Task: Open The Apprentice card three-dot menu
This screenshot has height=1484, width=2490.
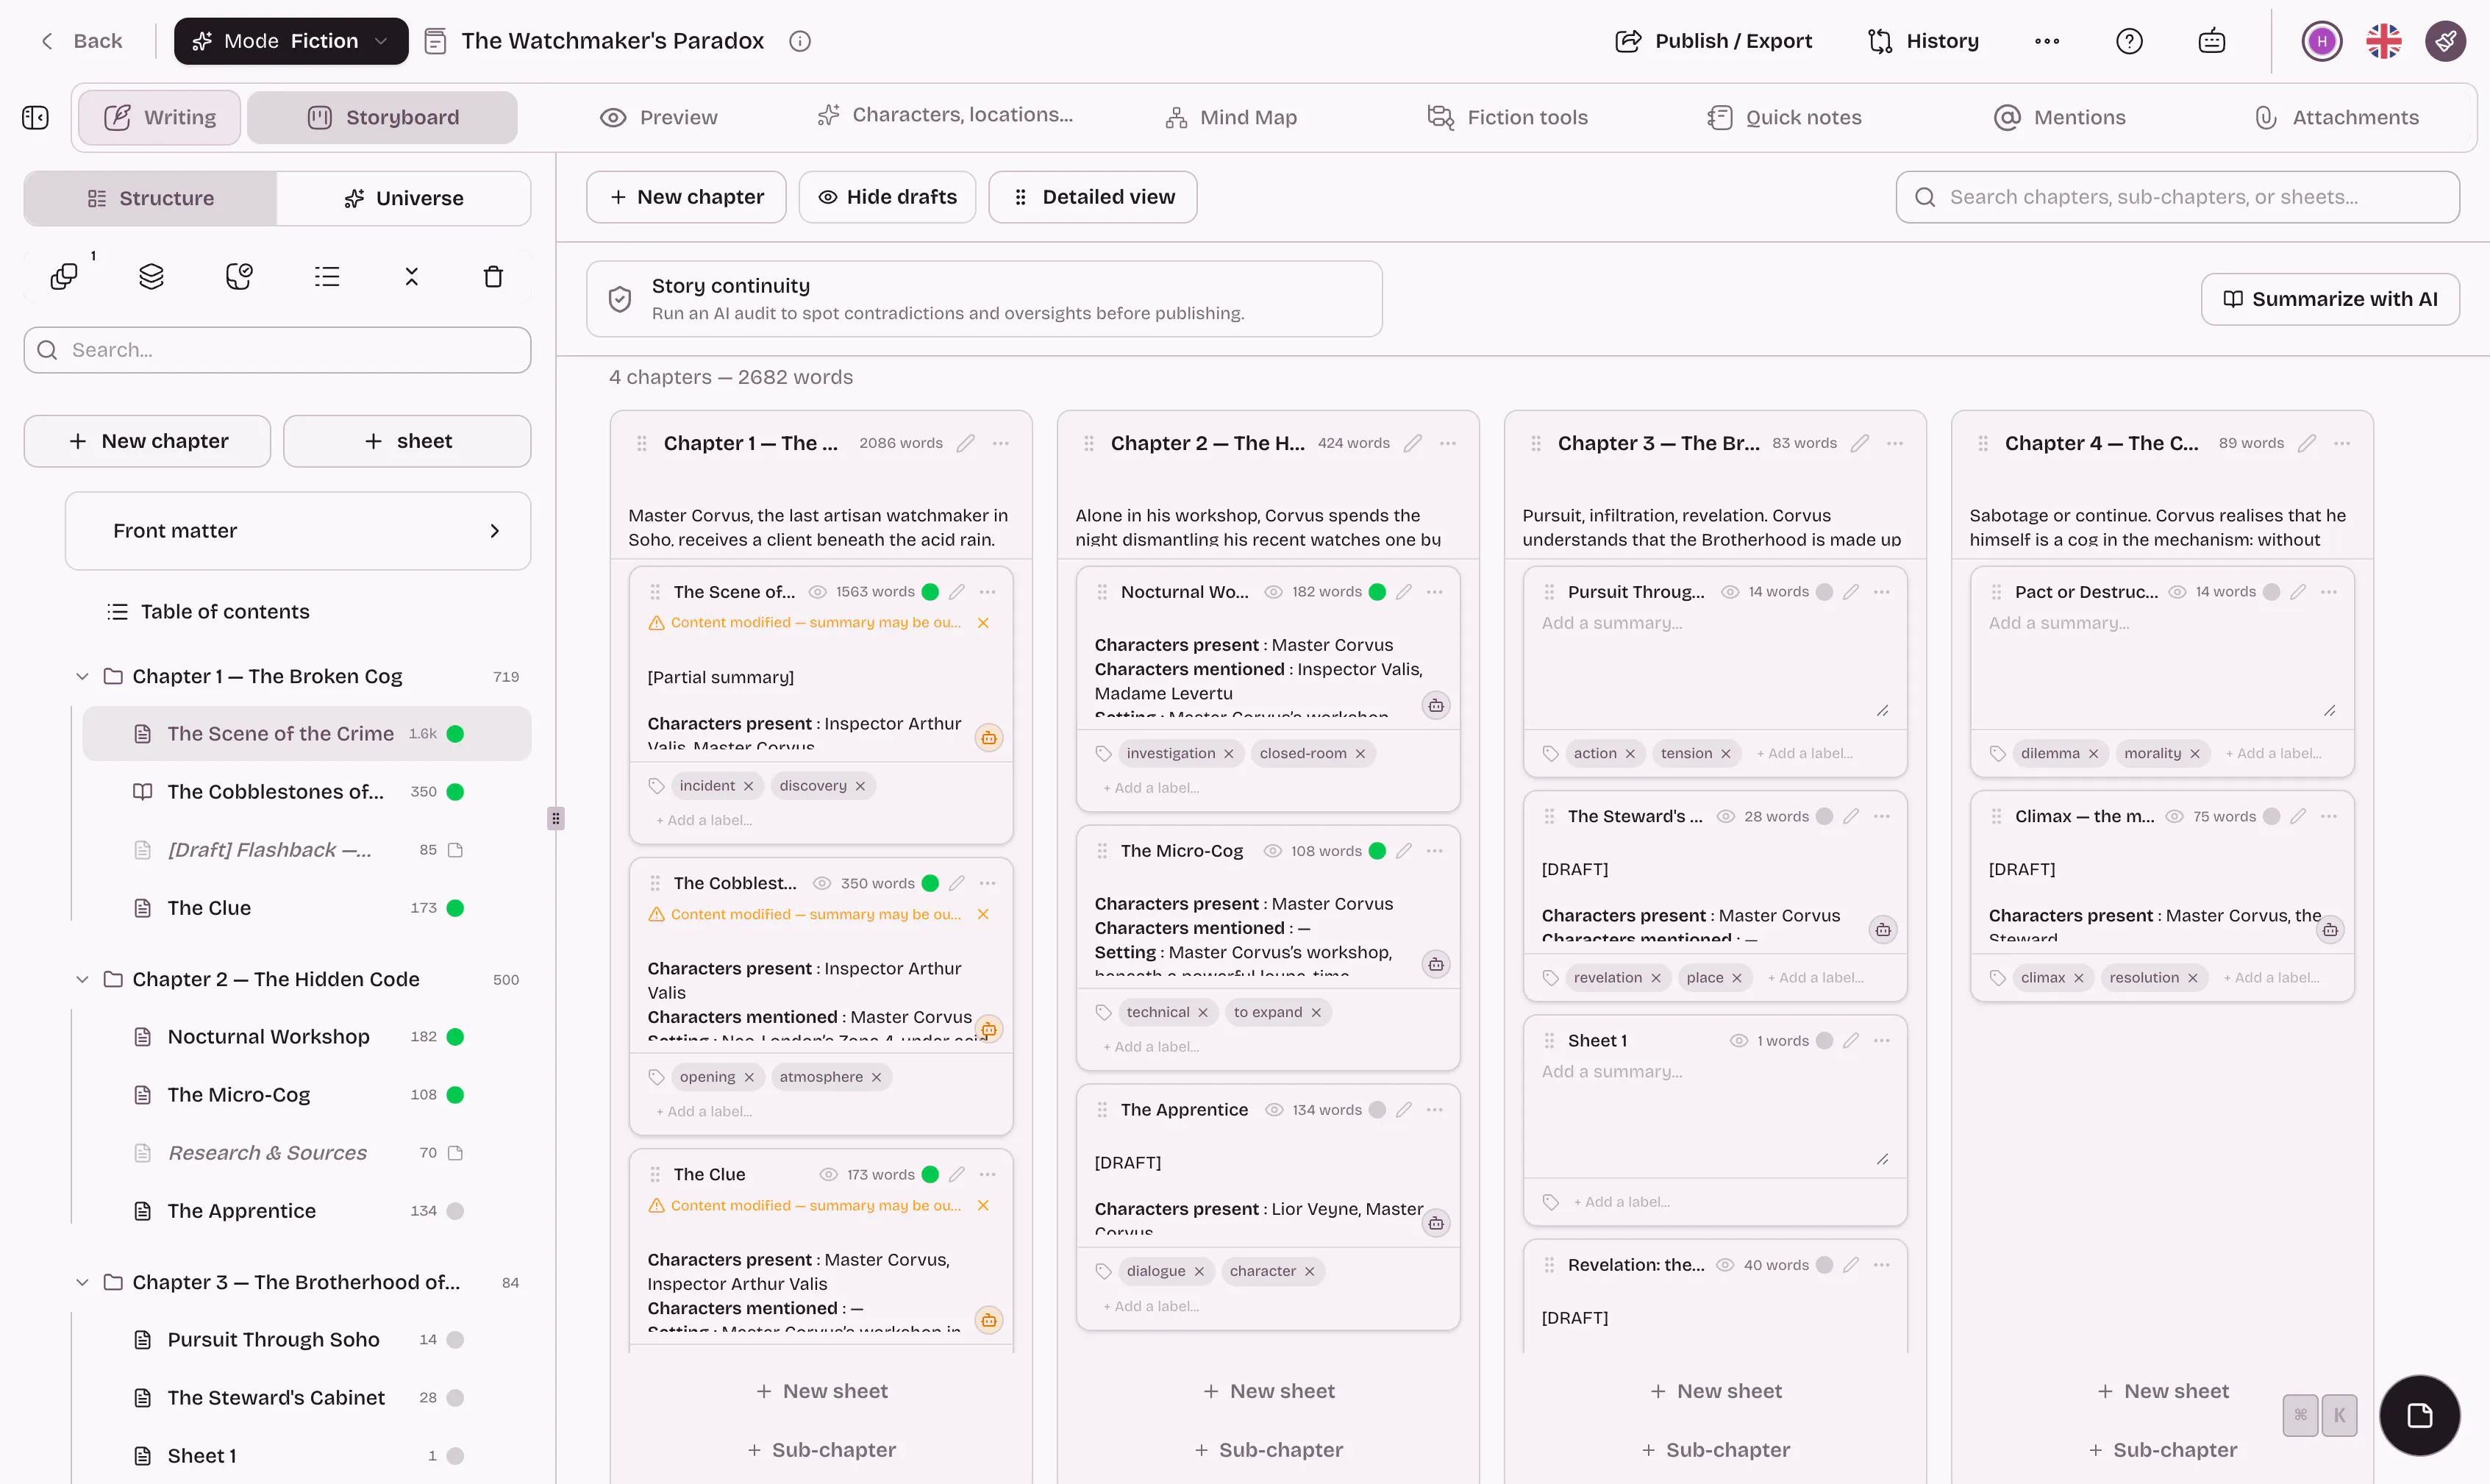Action: pyautogui.click(x=1434, y=1110)
